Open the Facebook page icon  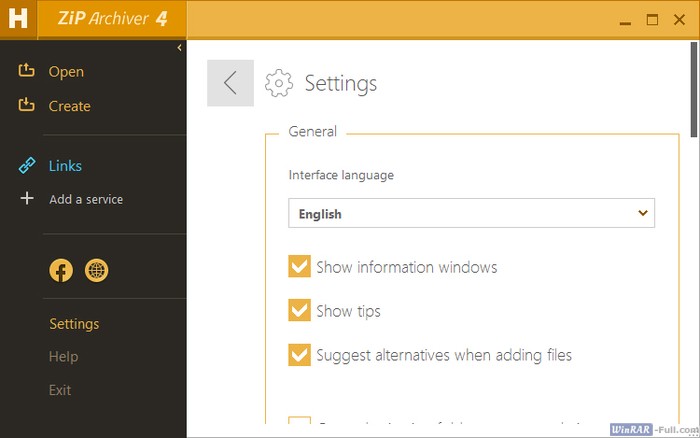coord(61,270)
